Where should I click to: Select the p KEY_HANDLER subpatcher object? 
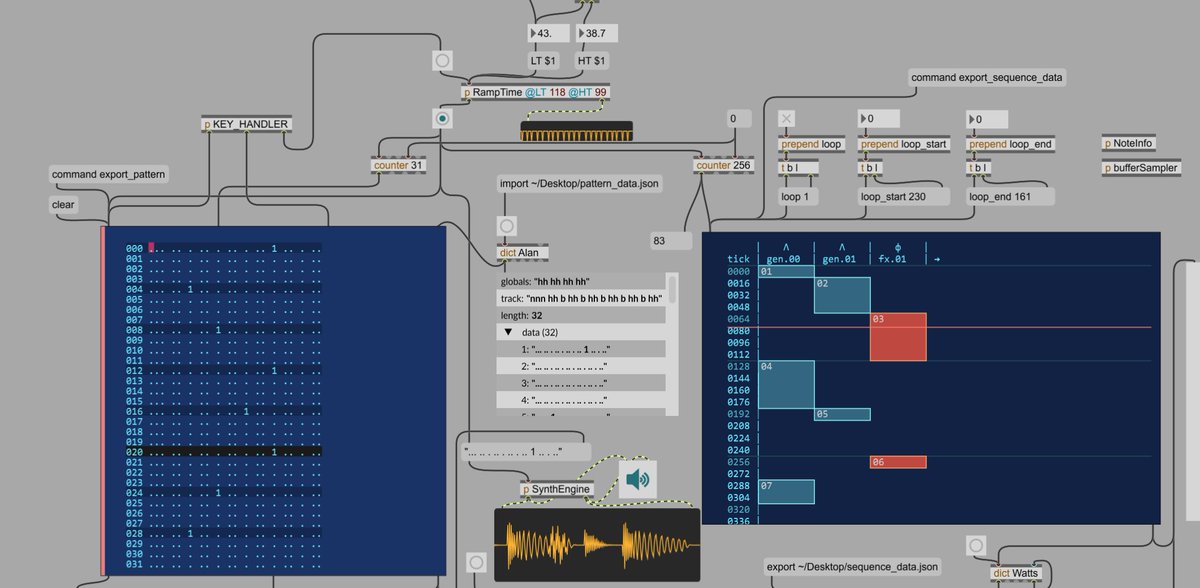(247, 124)
